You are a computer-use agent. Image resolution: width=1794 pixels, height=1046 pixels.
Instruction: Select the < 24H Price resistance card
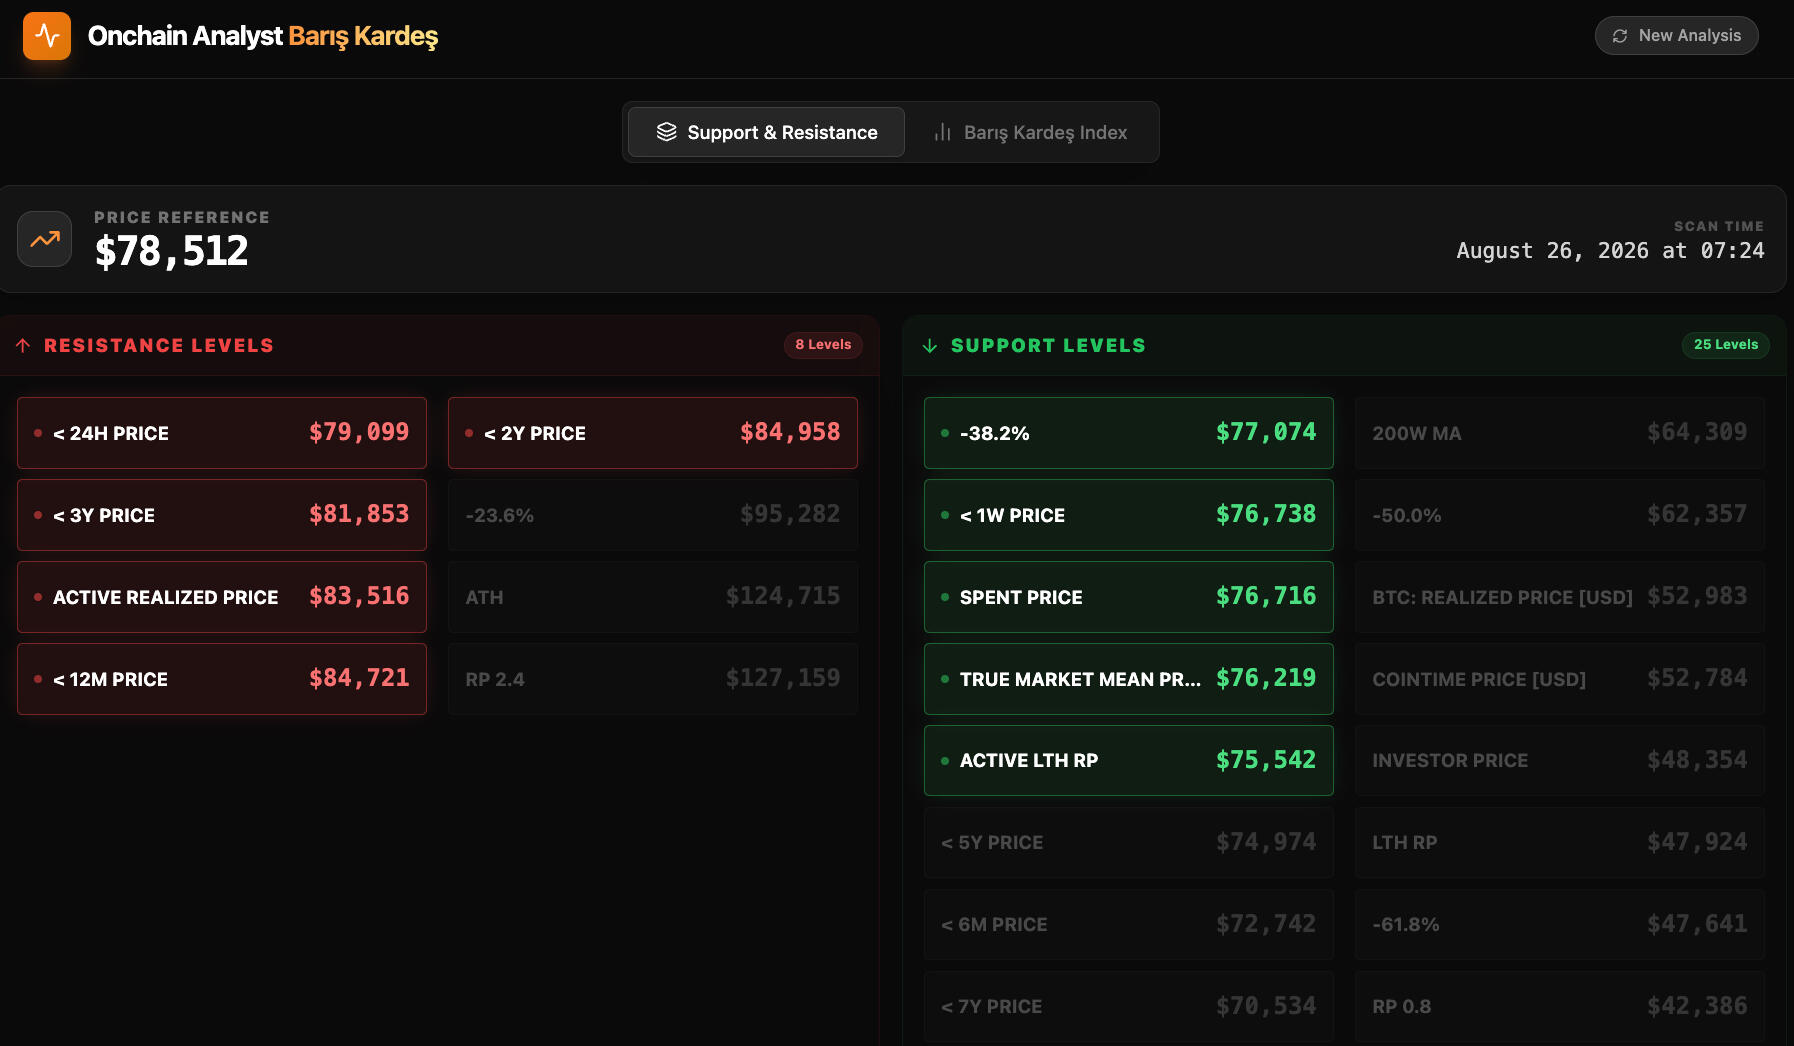tap(222, 433)
